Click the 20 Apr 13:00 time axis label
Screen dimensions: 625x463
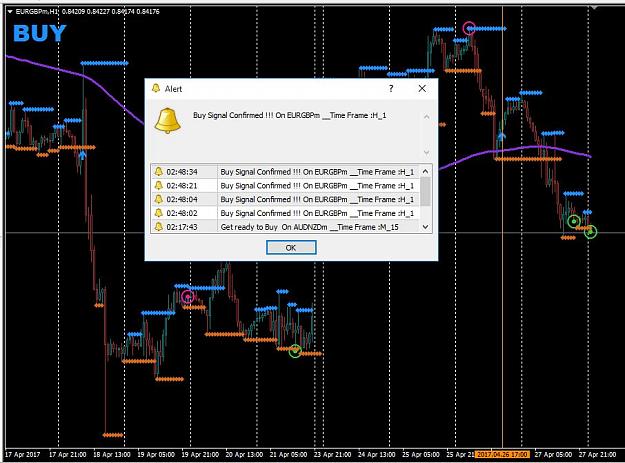point(244,454)
